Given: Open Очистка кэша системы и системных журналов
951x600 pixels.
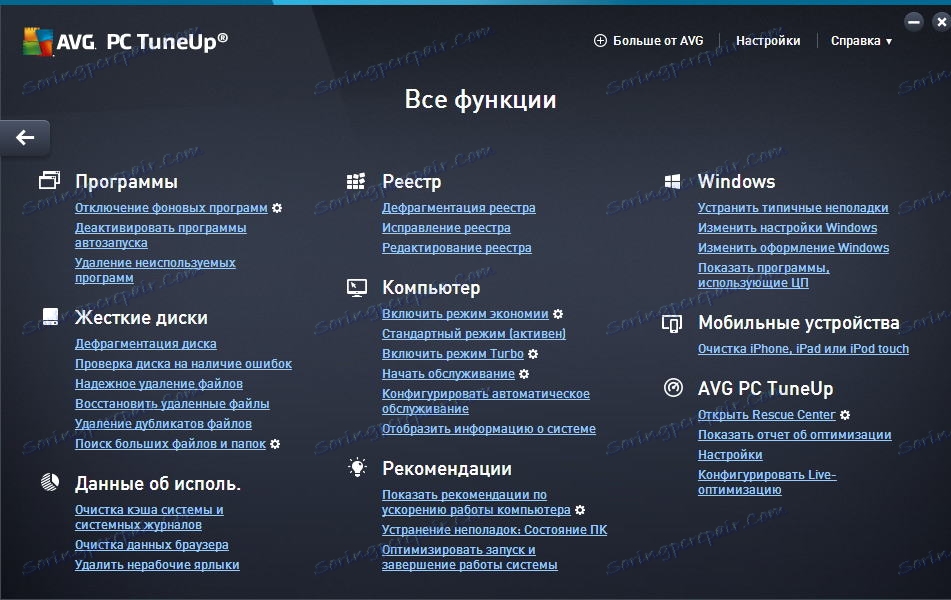Looking at the screenshot, I should (x=149, y=517).
